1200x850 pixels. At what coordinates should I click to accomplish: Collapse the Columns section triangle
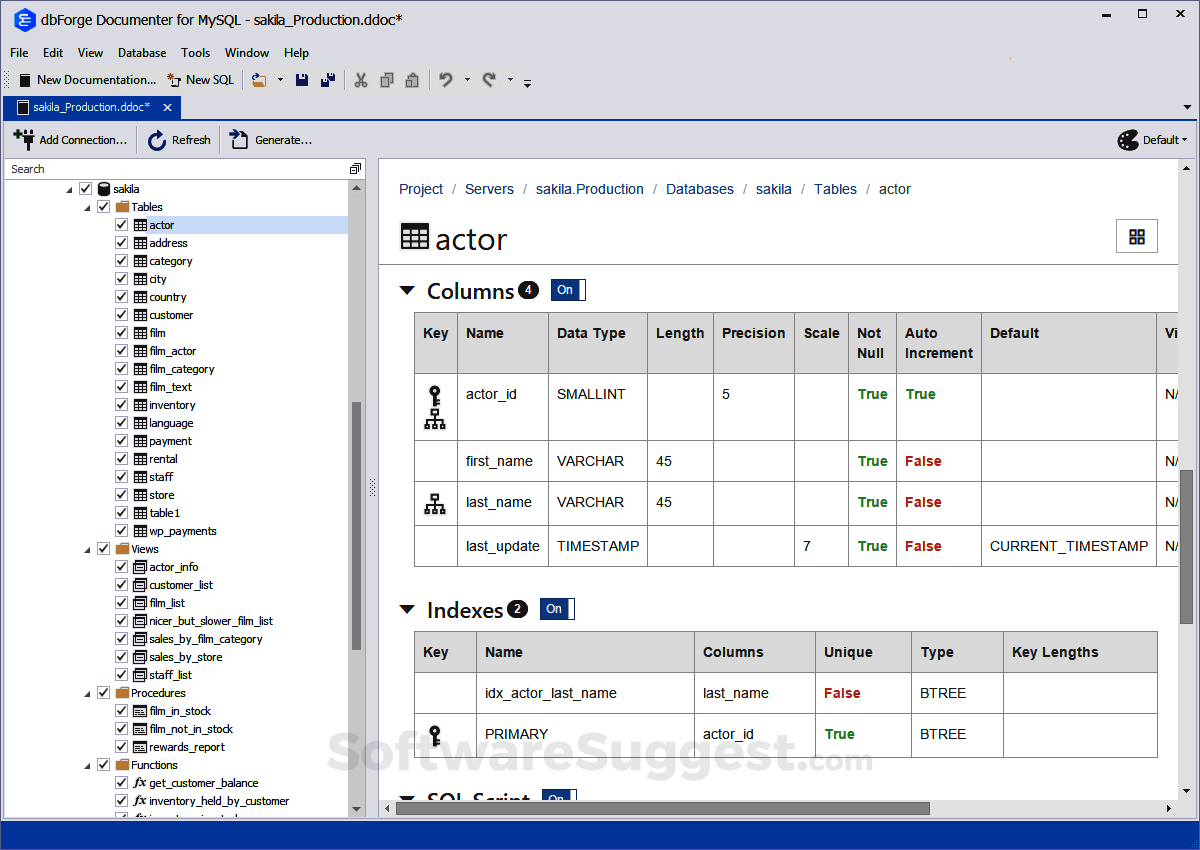(406, 289)
